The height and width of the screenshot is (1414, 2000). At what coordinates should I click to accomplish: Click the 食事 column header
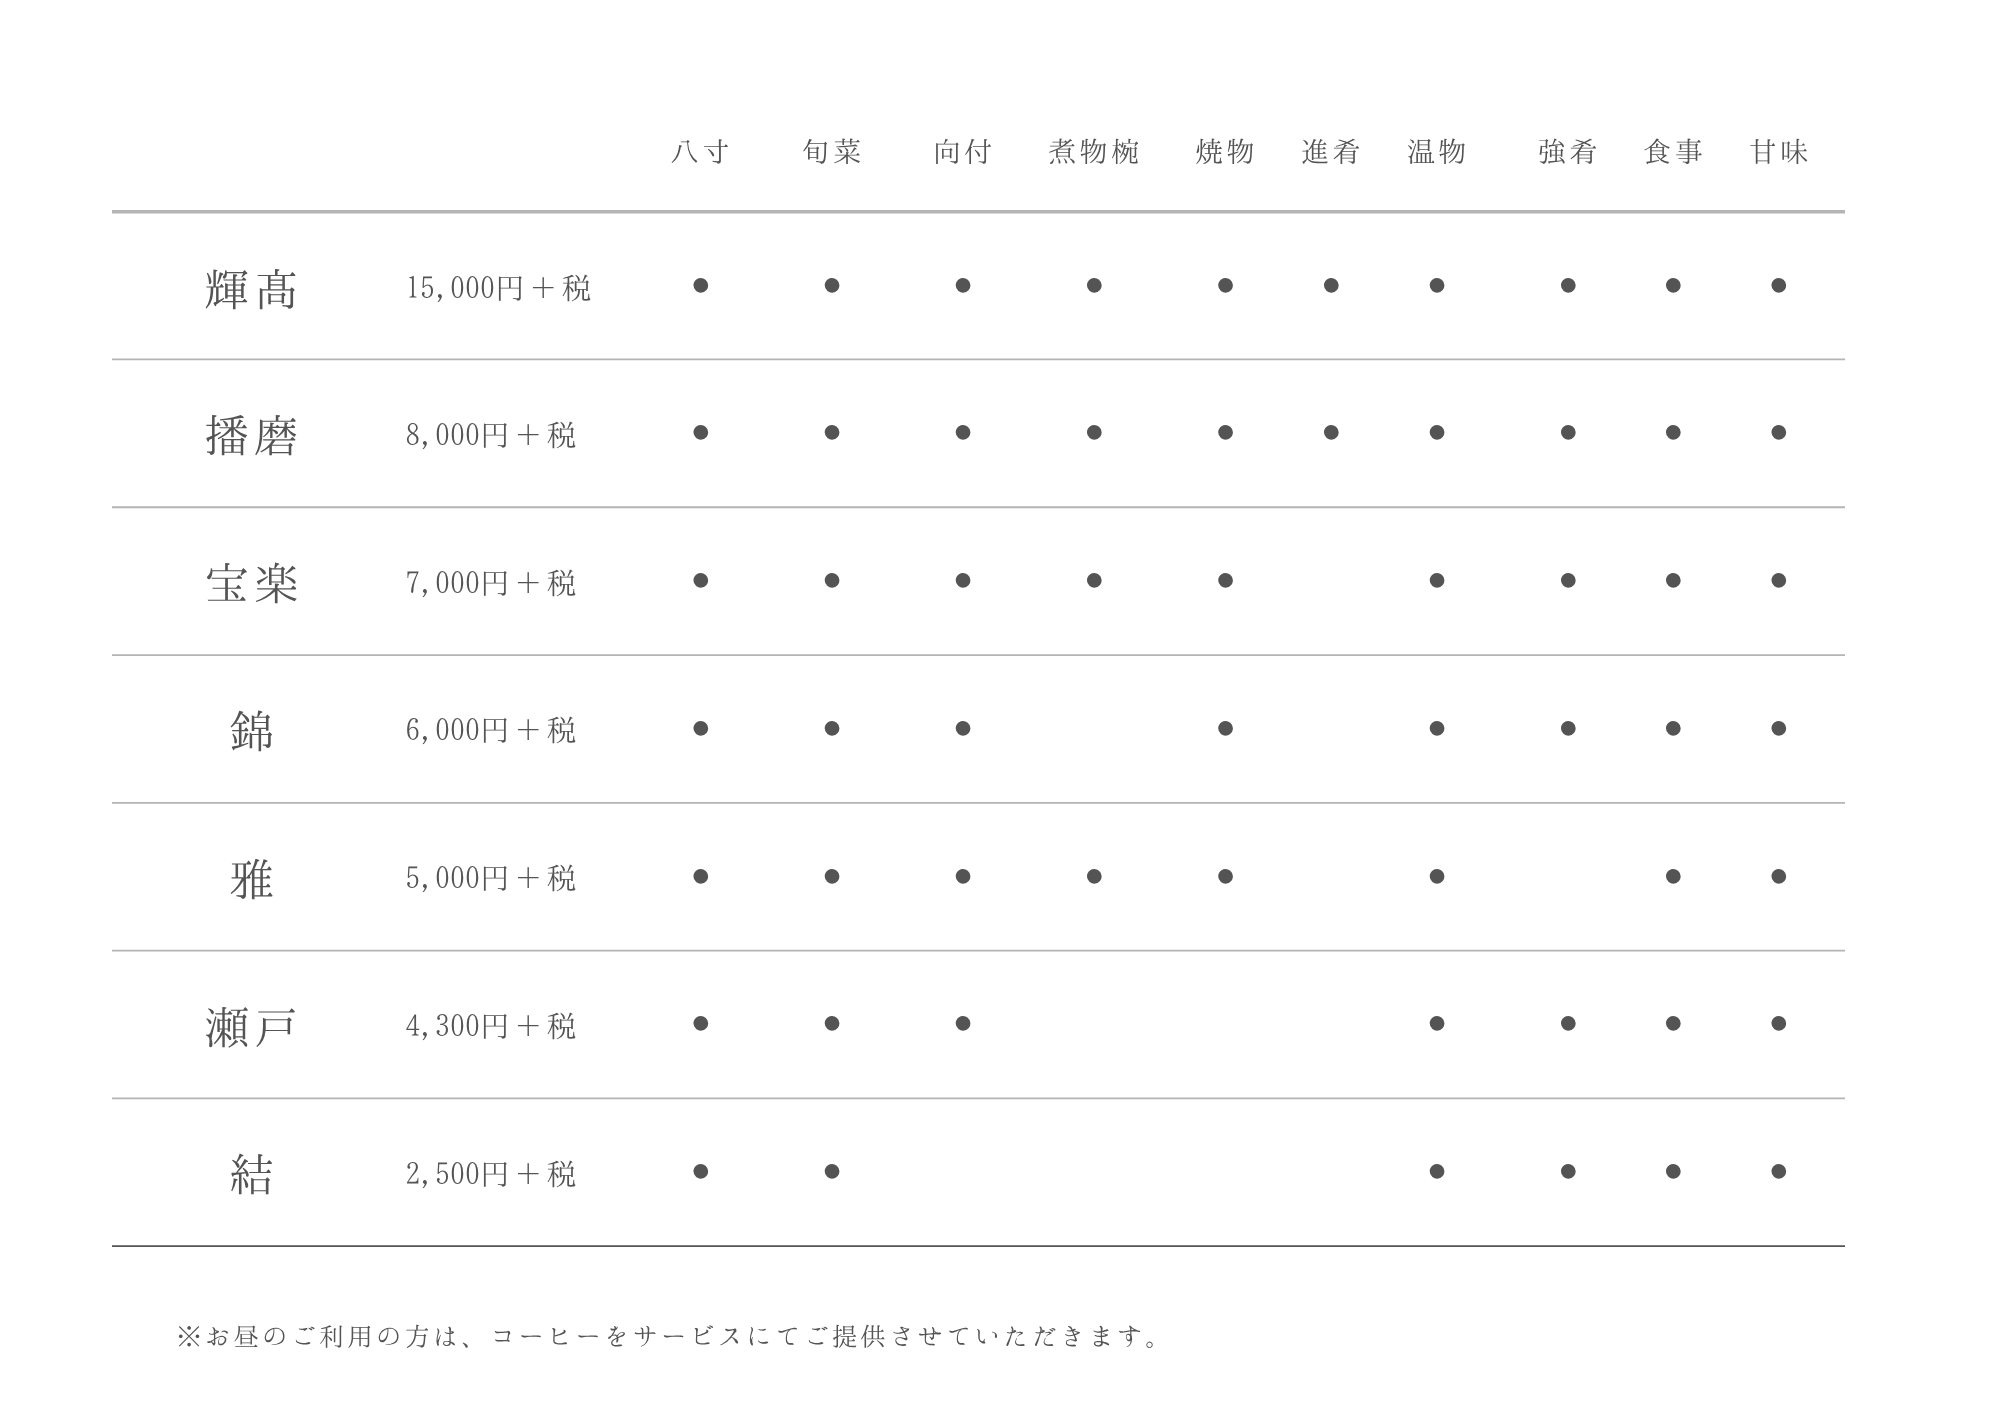tap(1673, 152)
